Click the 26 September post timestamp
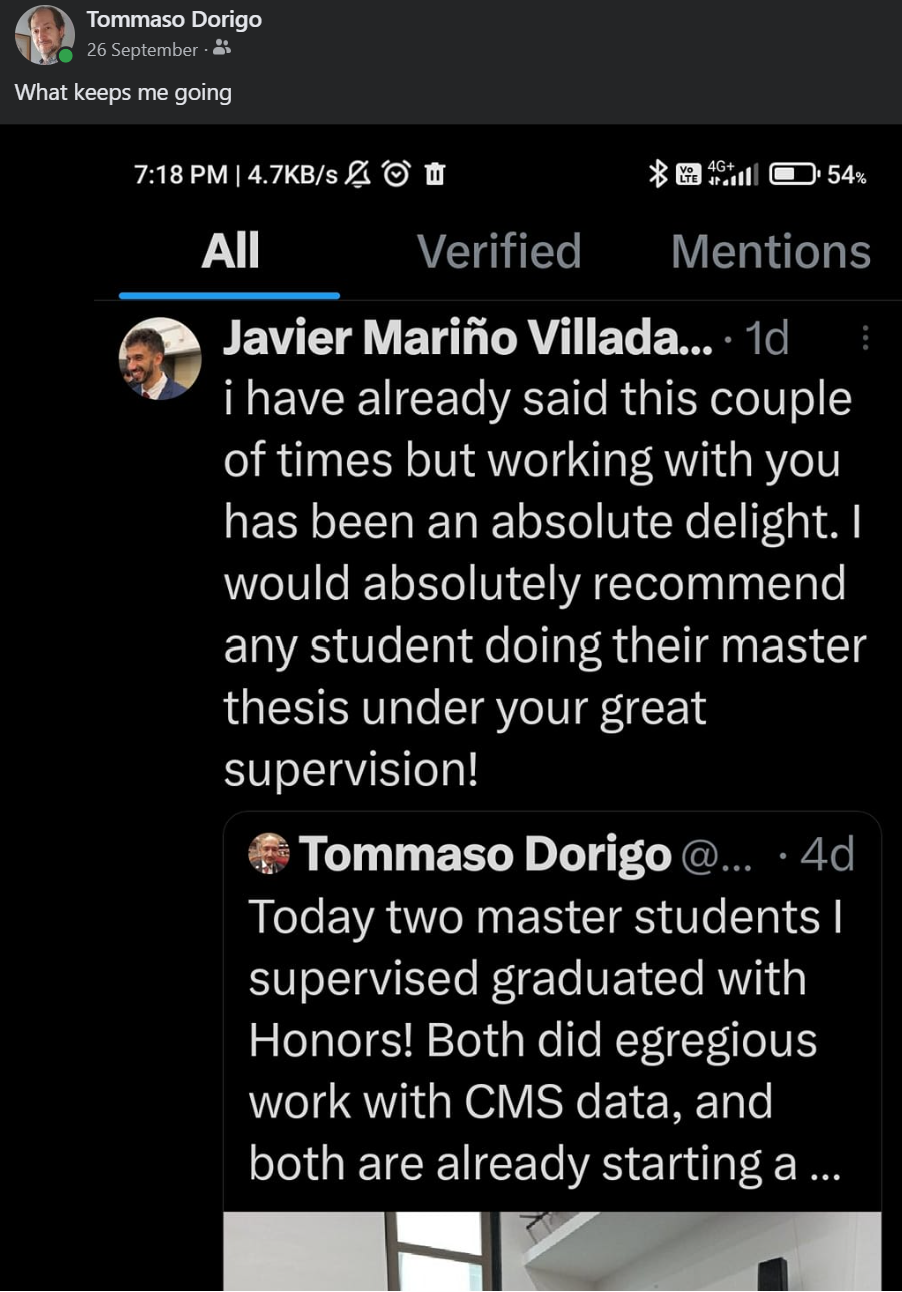 coord(142,49)
